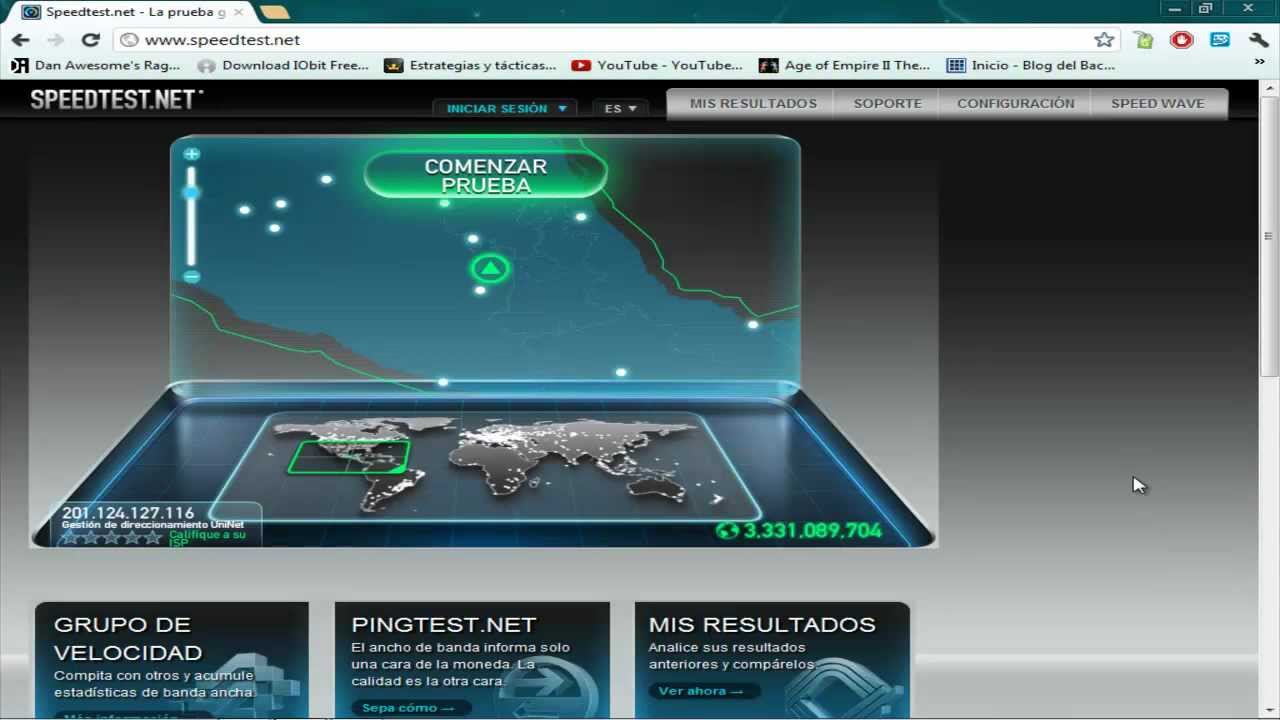
Task: Reload the Speedtest.net page
Action: click(90, 40)
